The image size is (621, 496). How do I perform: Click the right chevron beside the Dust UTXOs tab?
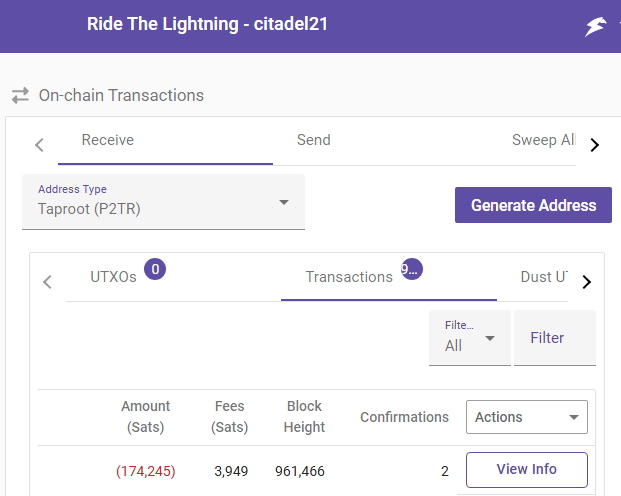point(587,282)
